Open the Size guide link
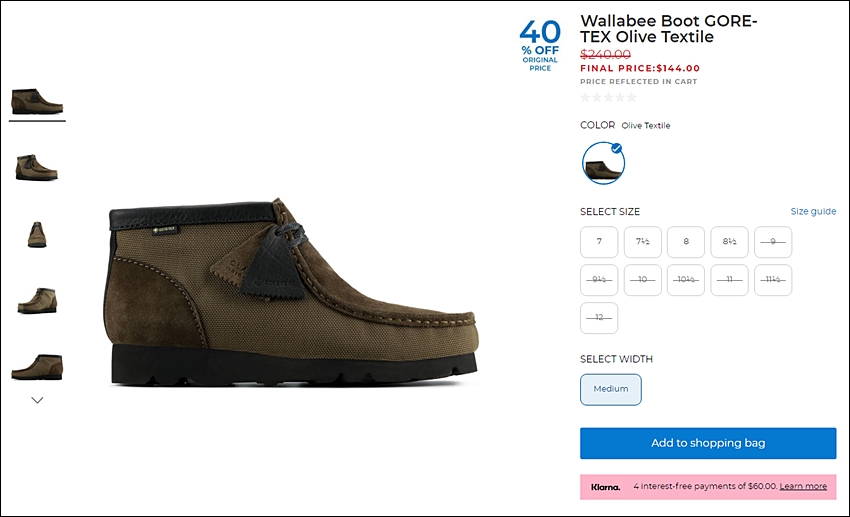 click(813, 211)
